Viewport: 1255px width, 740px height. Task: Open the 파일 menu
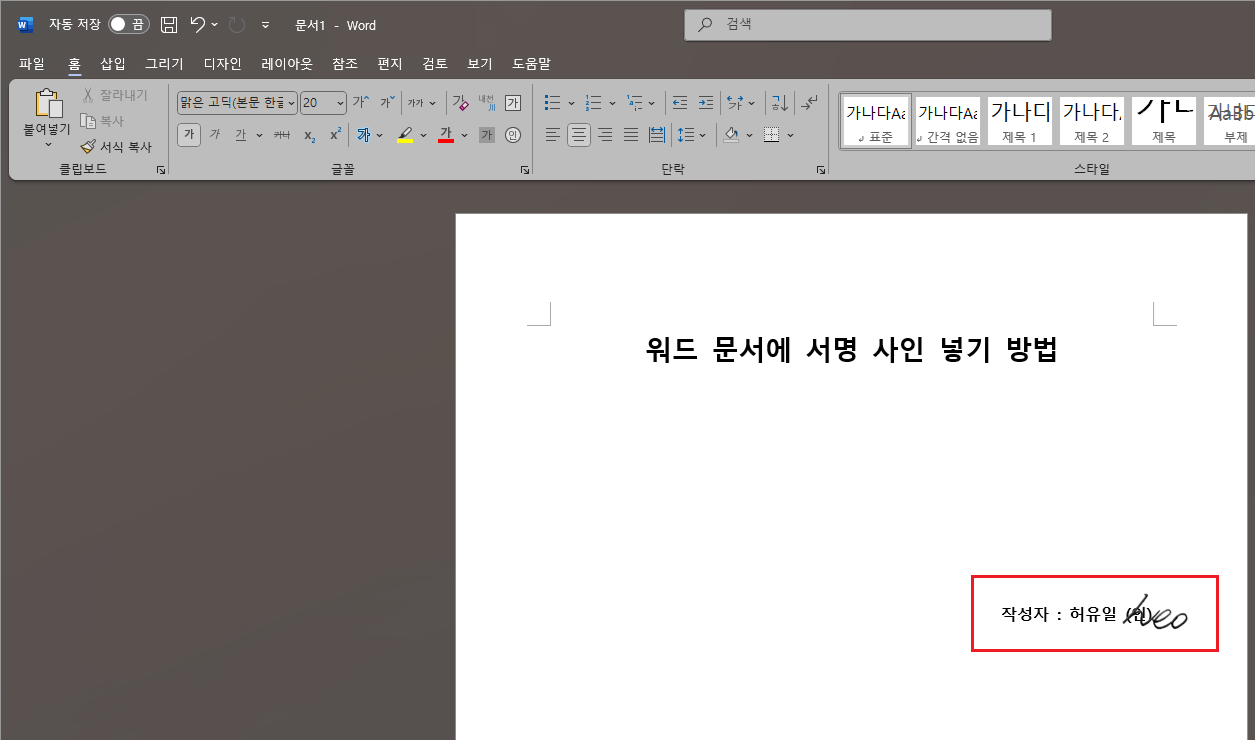point(32,63)
